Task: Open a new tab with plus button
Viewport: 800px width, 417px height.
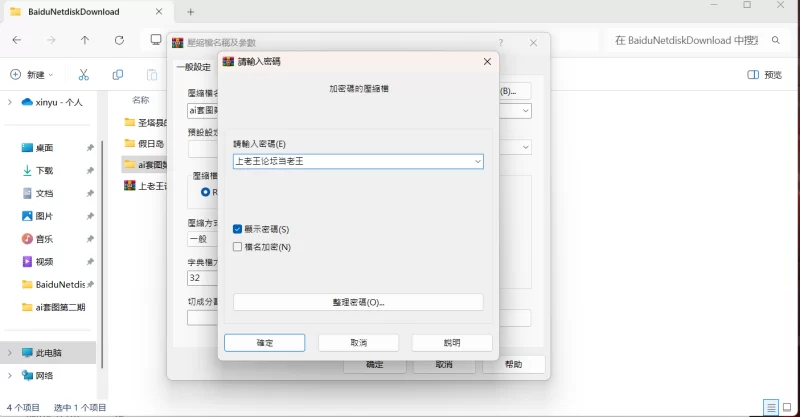Action: point(191,12)
